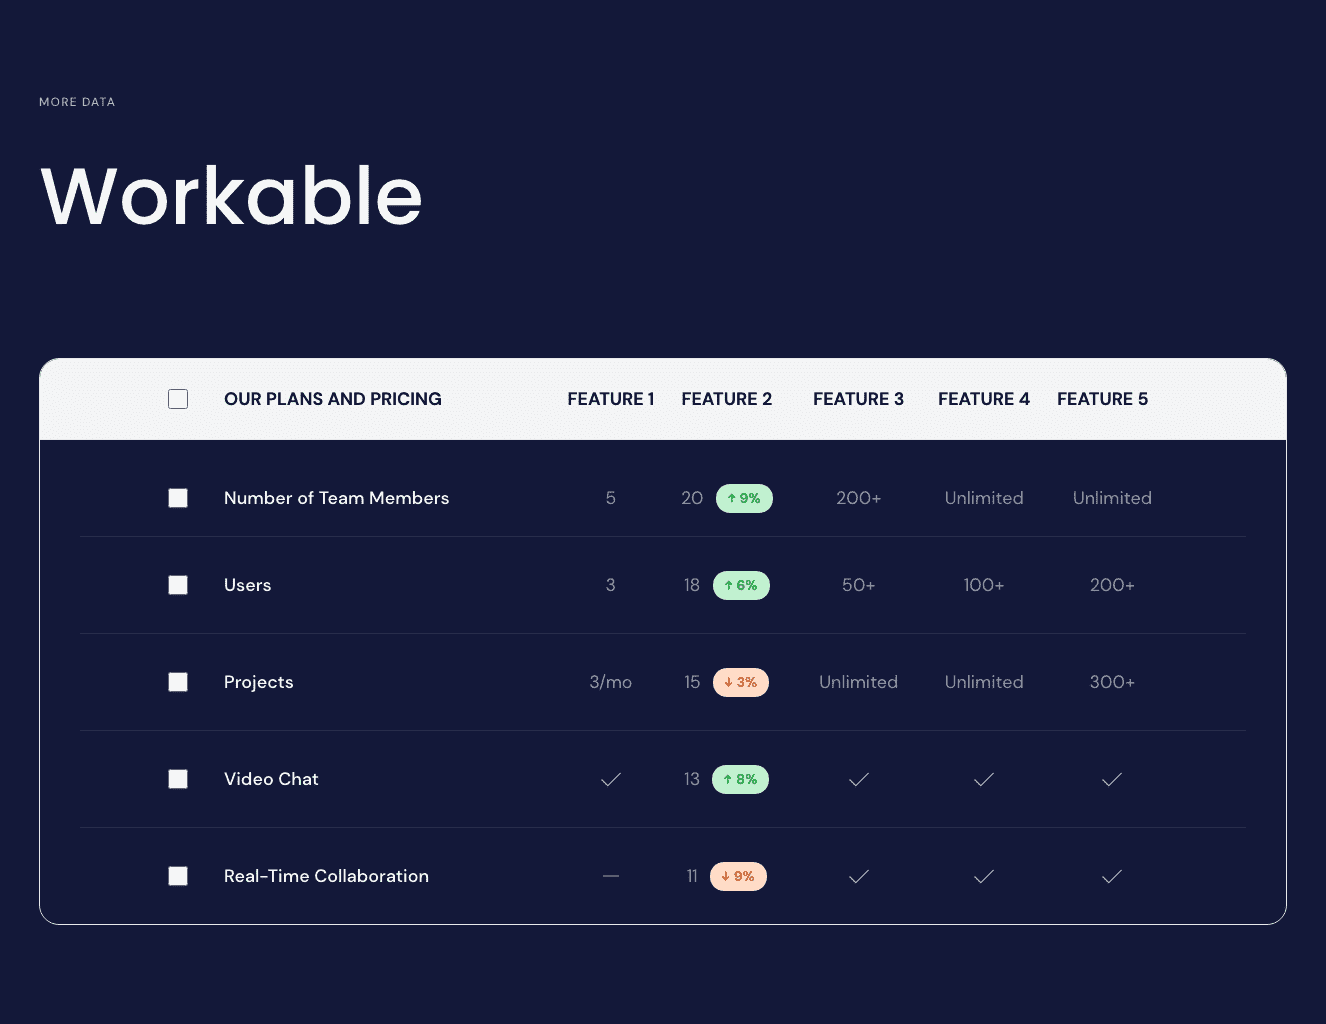Image resolution: width=1326 pixels, height=1024 pixels.
Task: Toggle the select-all checkbox in table header
Action: 178,399
